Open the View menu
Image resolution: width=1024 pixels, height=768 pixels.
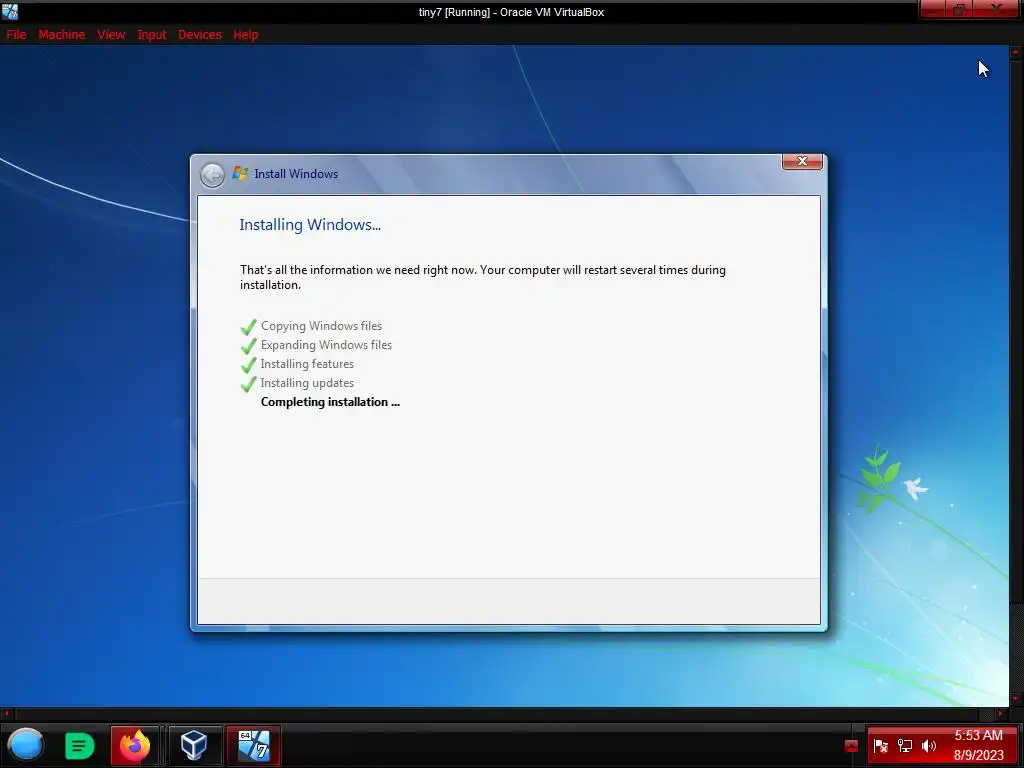click(x=111, y=35)
